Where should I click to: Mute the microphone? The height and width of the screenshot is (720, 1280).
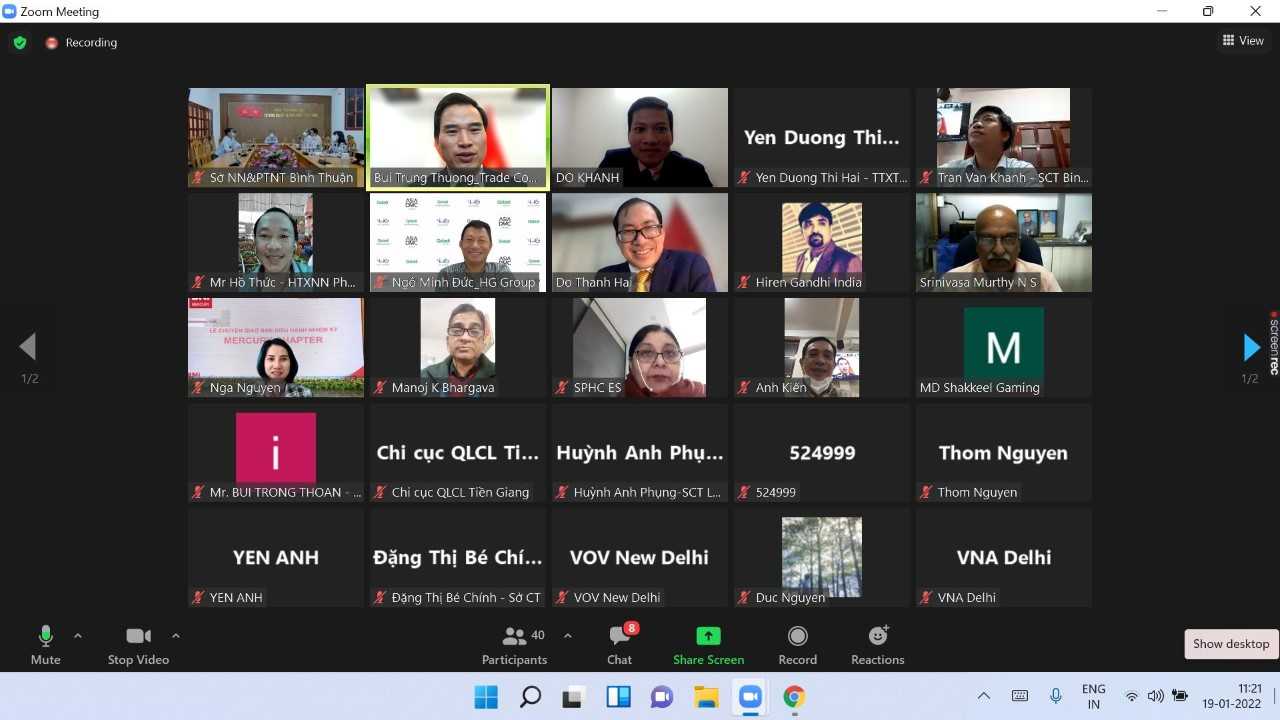[45, 644]
